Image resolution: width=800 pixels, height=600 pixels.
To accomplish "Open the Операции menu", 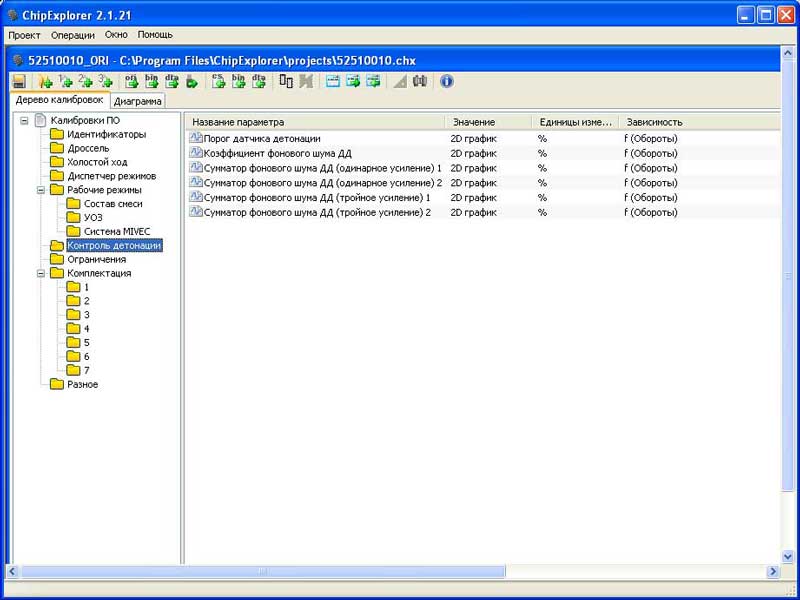I will click(72, 34).
